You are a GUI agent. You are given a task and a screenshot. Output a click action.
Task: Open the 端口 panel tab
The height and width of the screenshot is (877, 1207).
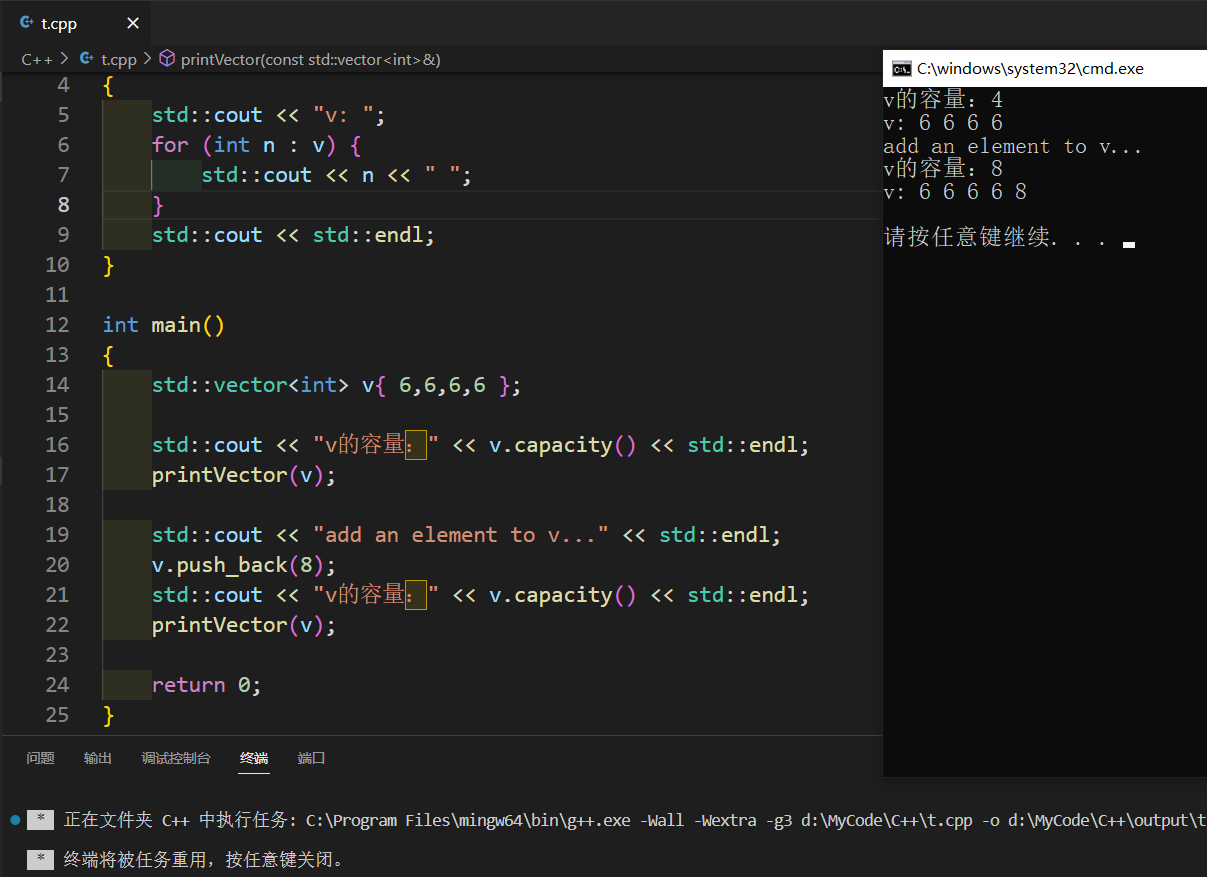311,758
